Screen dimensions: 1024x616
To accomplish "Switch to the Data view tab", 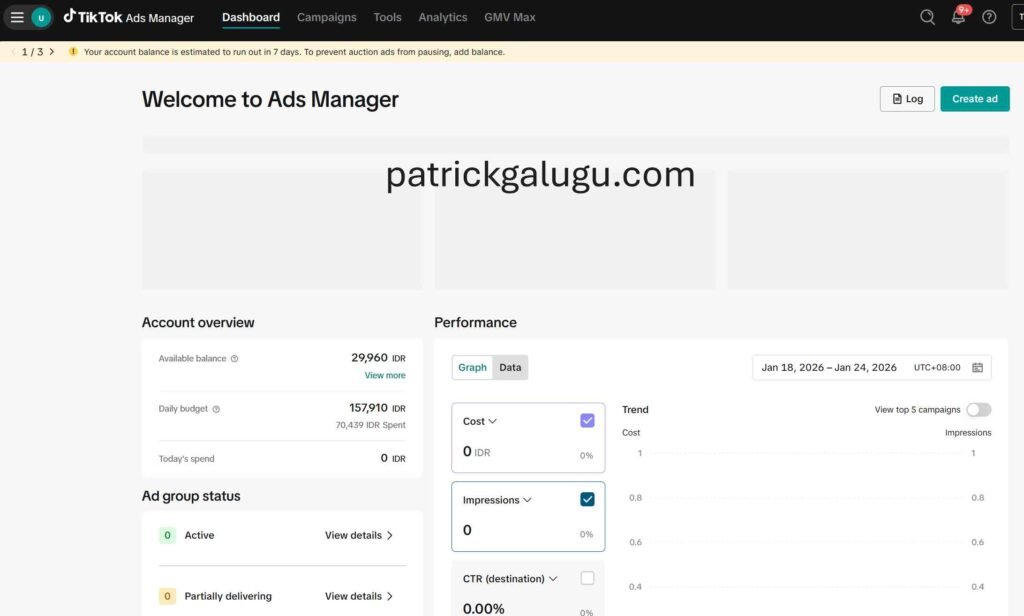I will pos(510,368).
